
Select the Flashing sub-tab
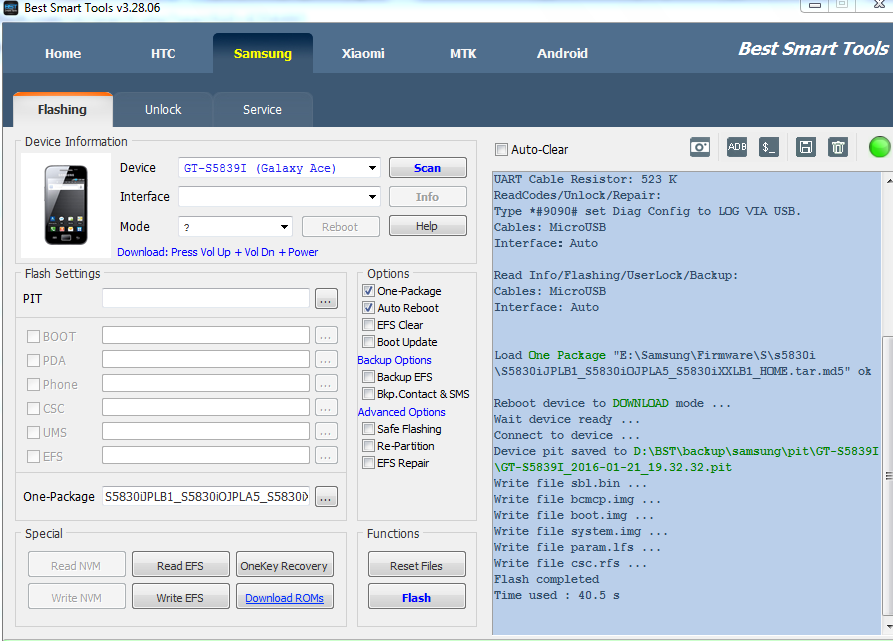[x=63, y=109]
